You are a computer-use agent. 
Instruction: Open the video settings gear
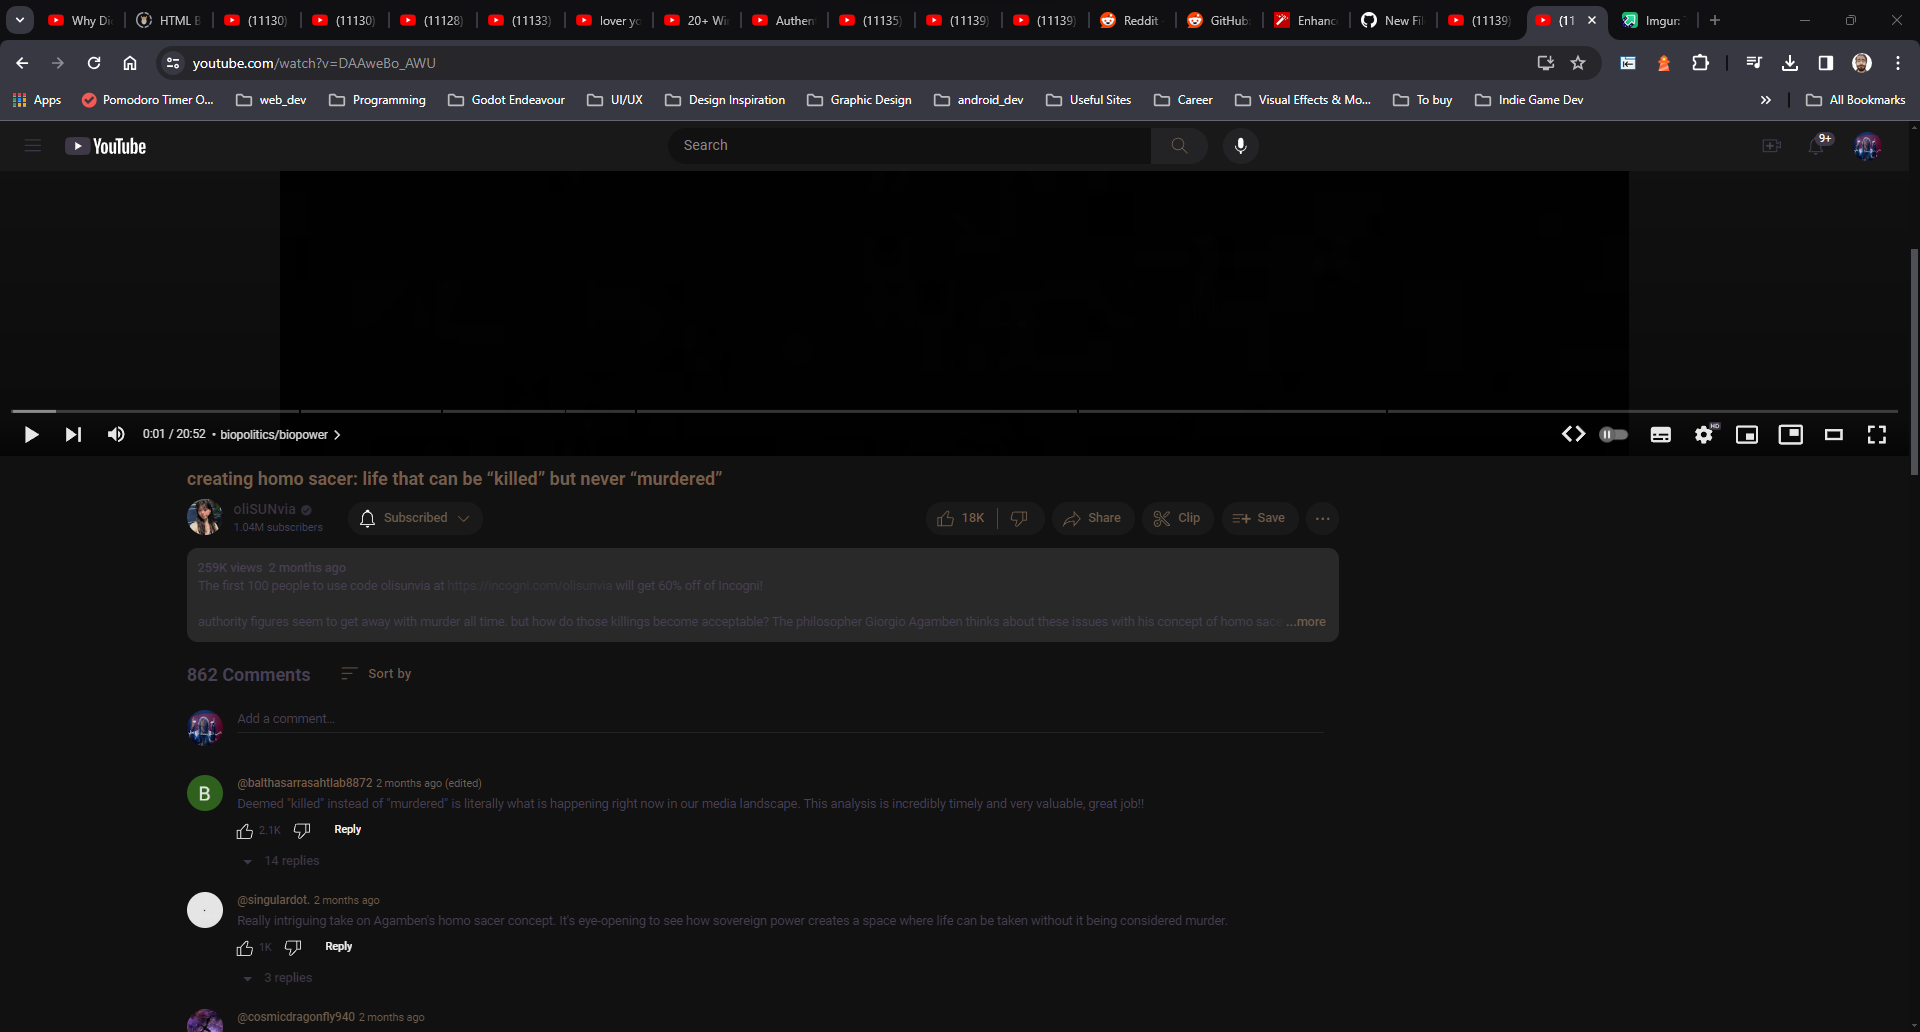point(1704,434)
